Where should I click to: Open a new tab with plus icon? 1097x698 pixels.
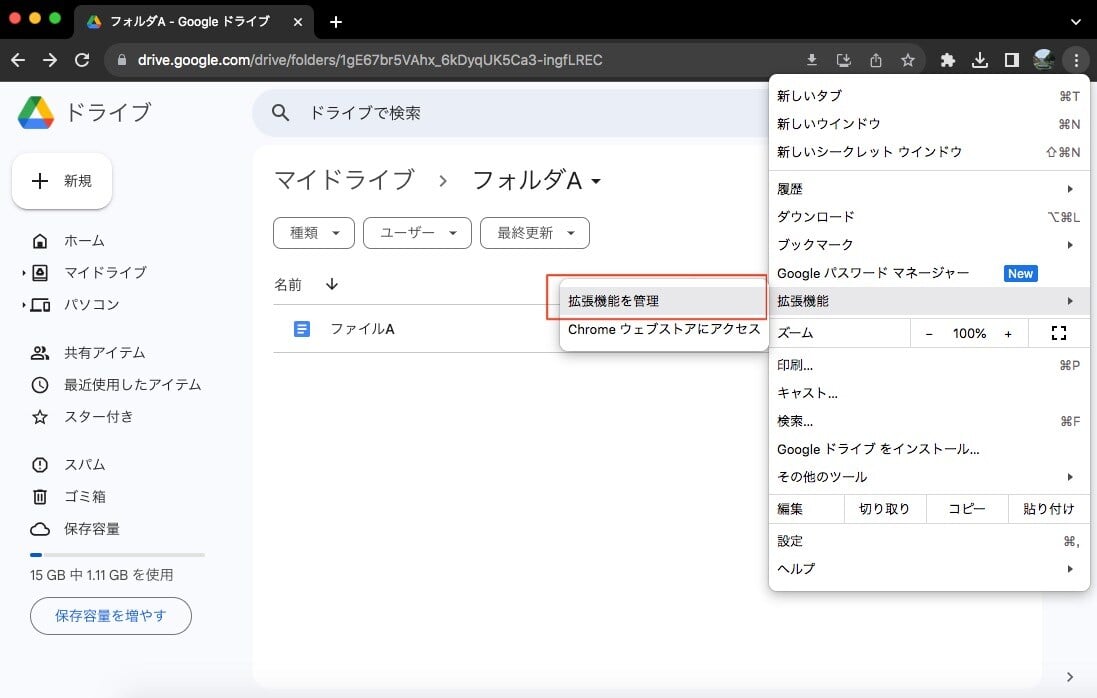pos(336,22)
